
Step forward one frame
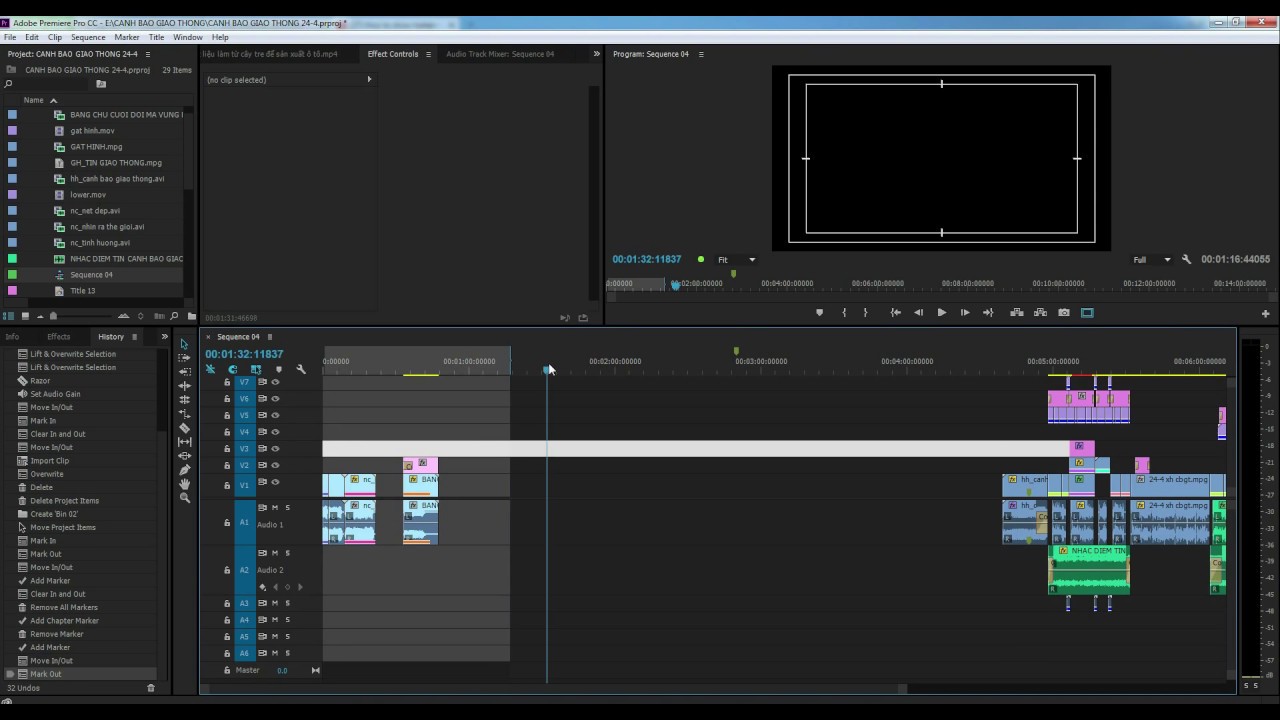pyautogui.click(x=965, y=313)
